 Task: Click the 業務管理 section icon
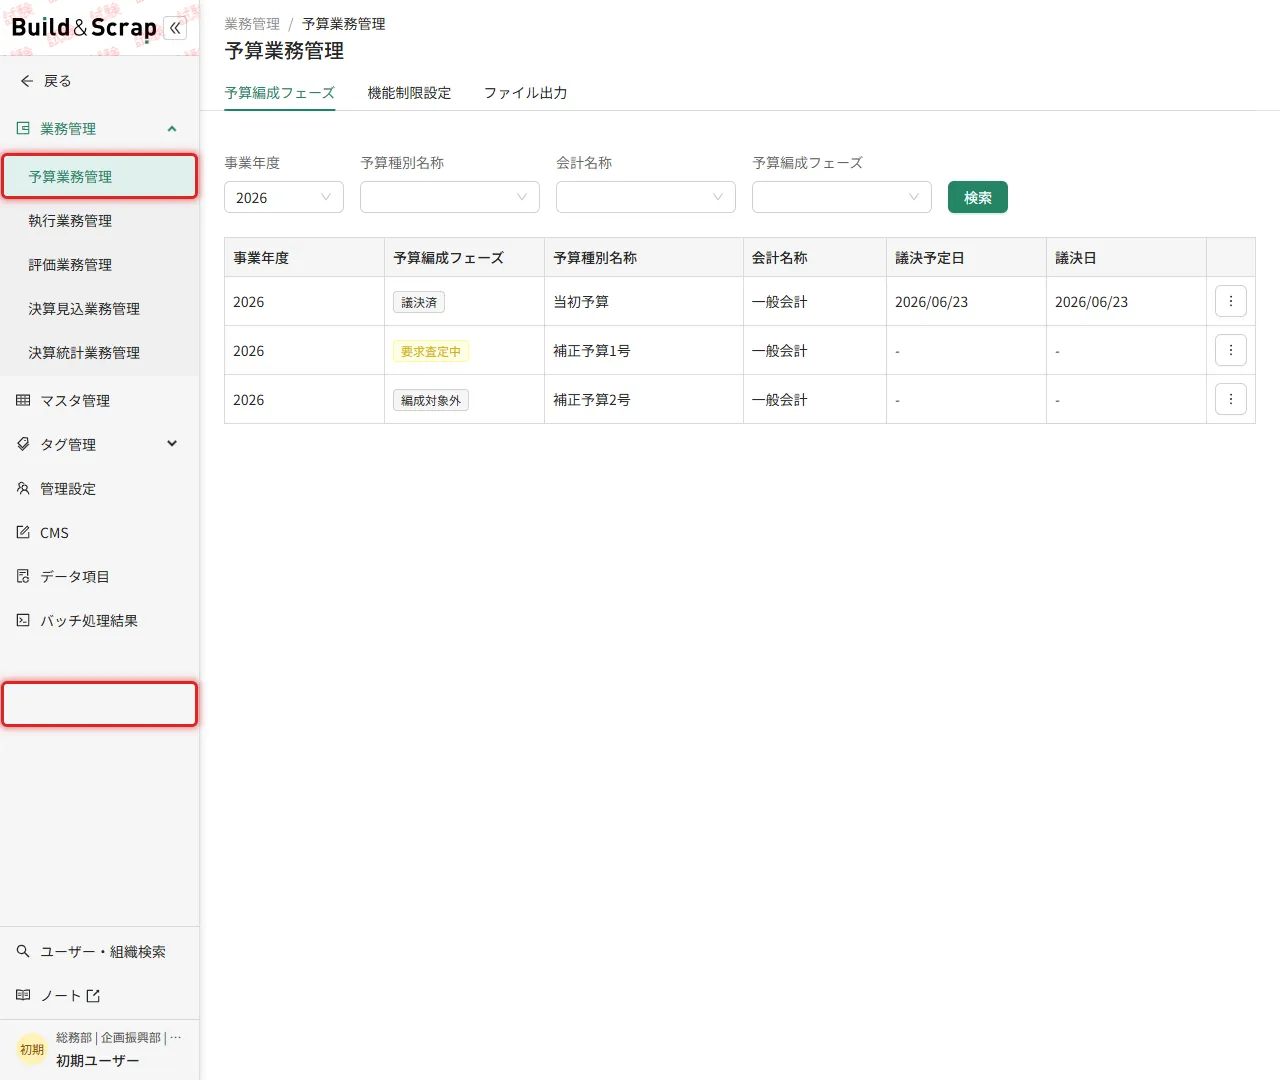[23, 128]
